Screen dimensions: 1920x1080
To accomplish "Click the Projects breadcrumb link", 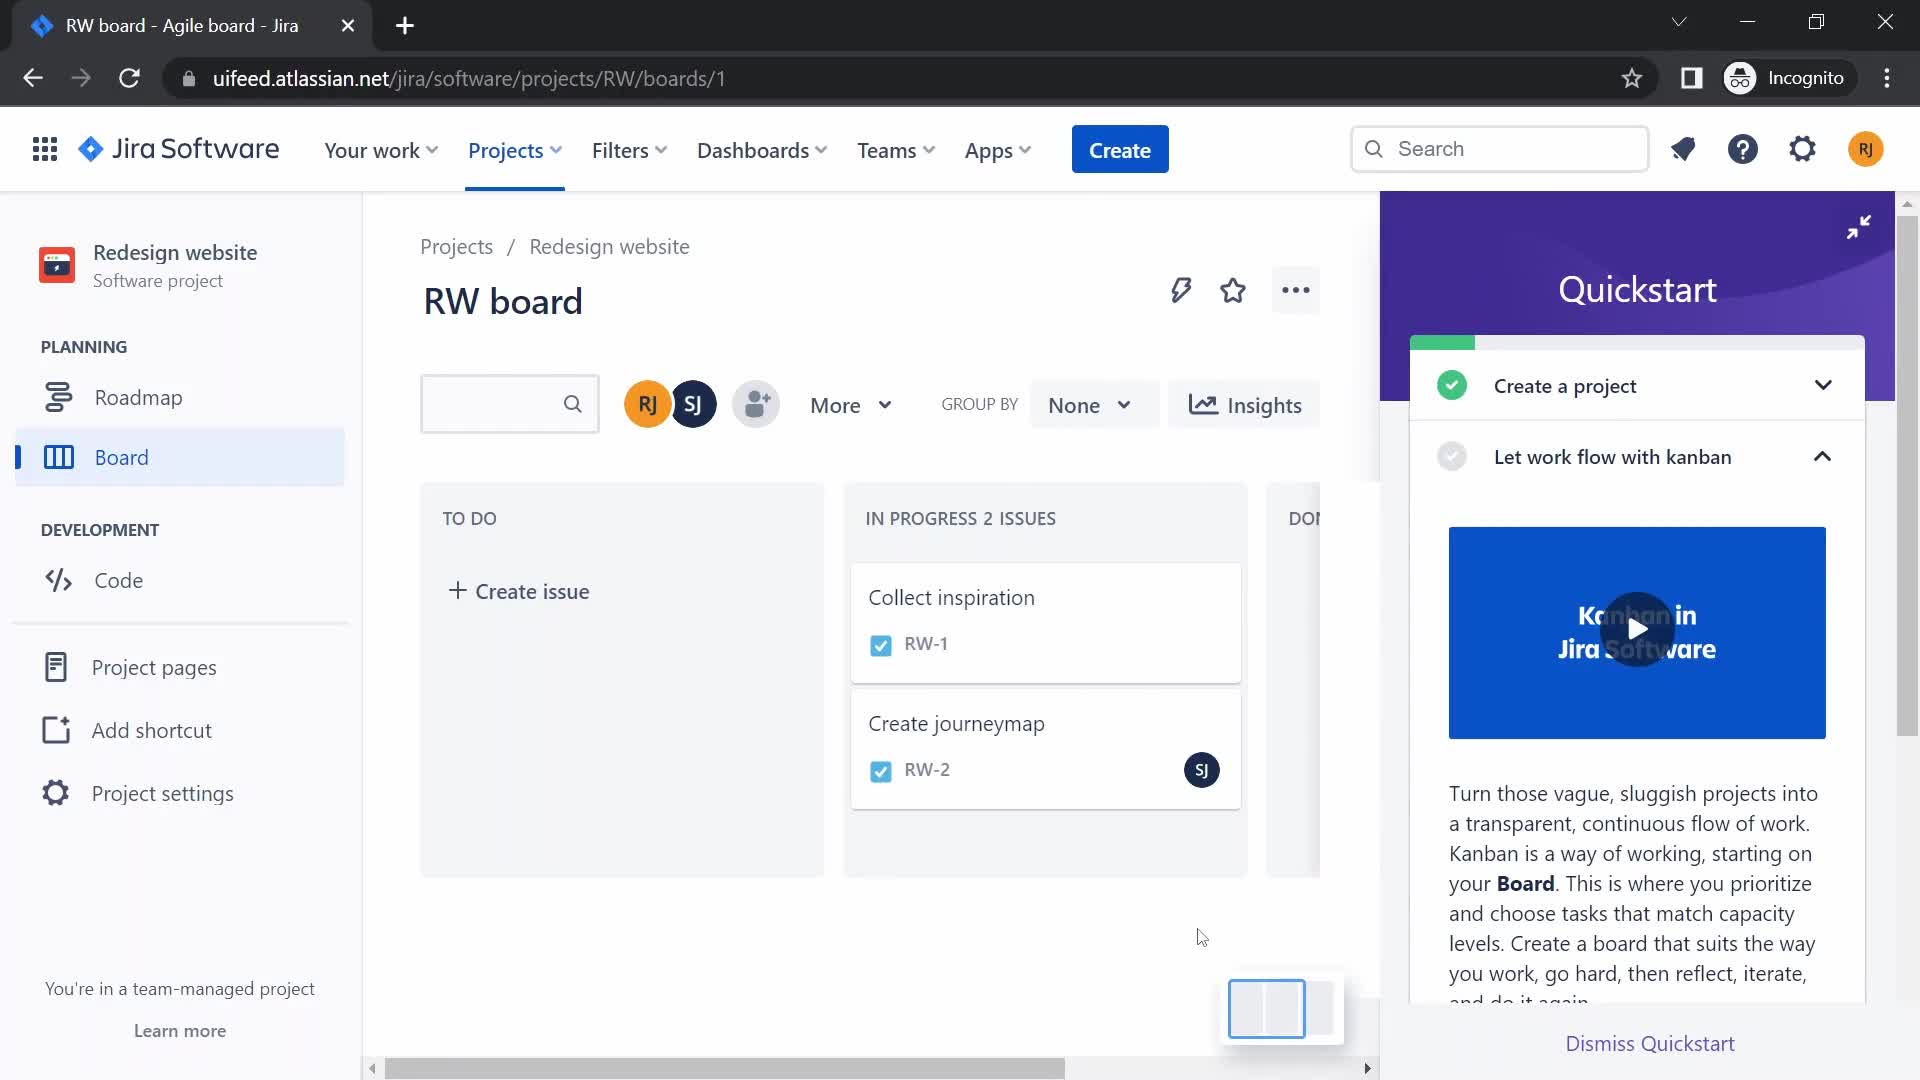I will tap(456, 247).
